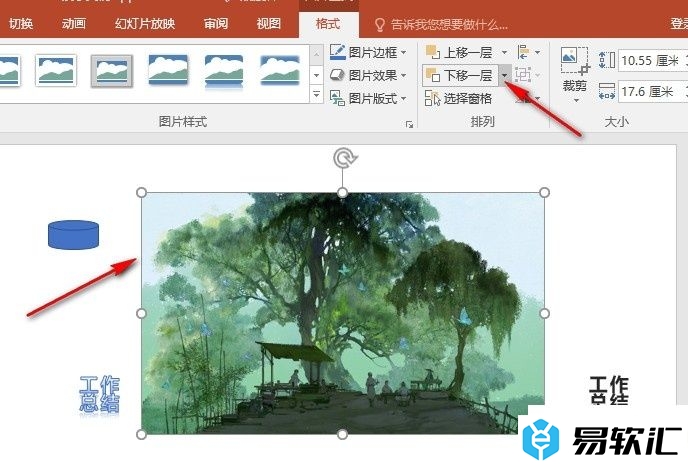Image resolution: width=688 pixels, height=465 pixels.
Task: Switch to the 审阅 tab
Action: (x=216, y=24)
